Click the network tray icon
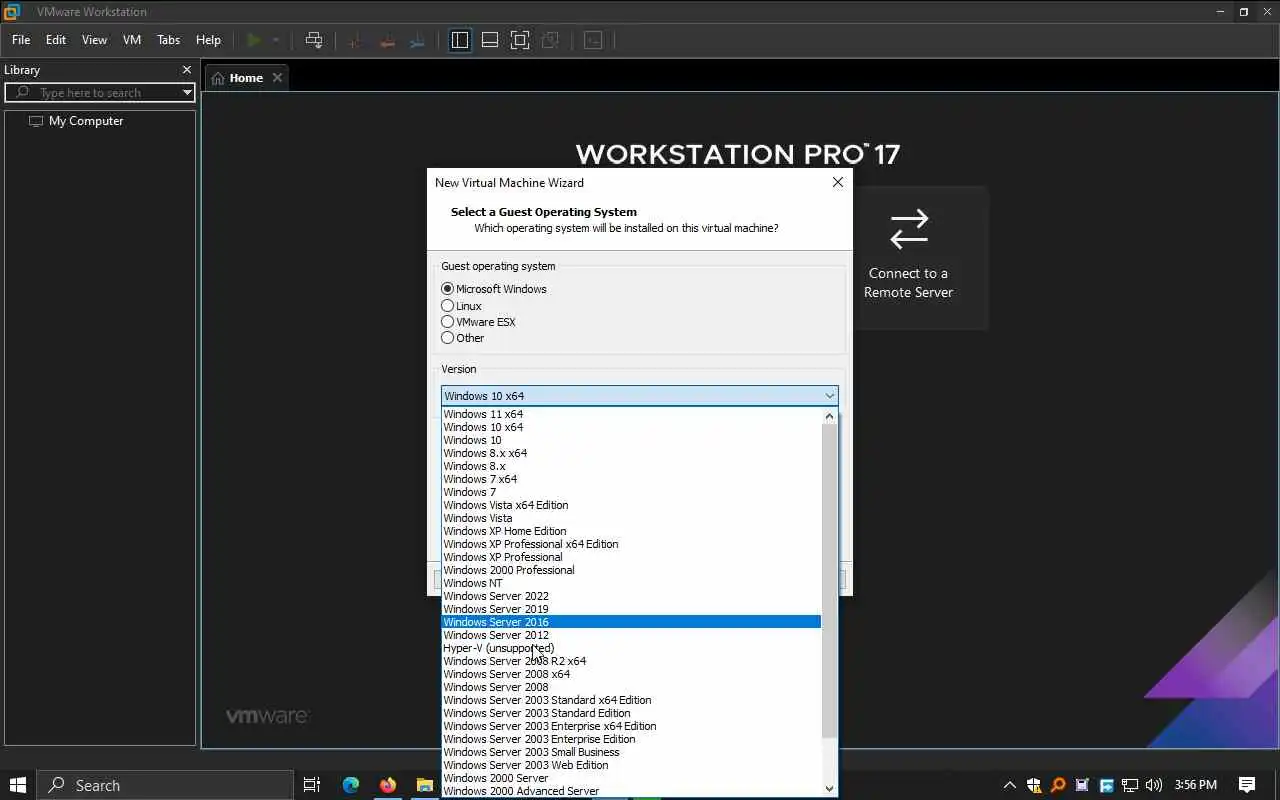 point(1130,785)
